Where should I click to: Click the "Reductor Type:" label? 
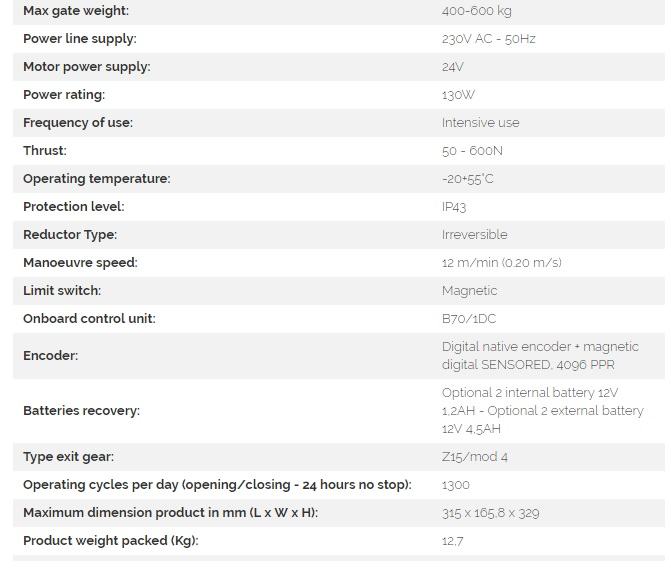[x=70, y=235]
